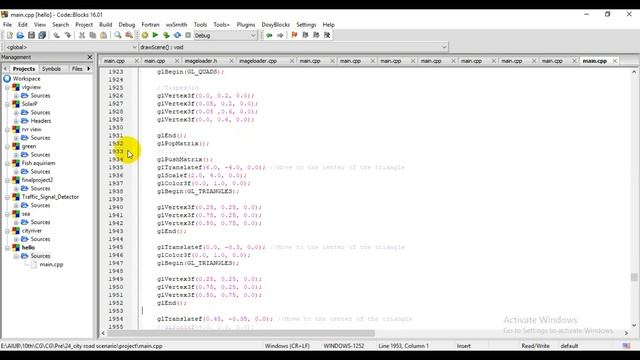Collapse the hello project node
Viewport: 640px width, 360px height.
[x=7, y=248]
